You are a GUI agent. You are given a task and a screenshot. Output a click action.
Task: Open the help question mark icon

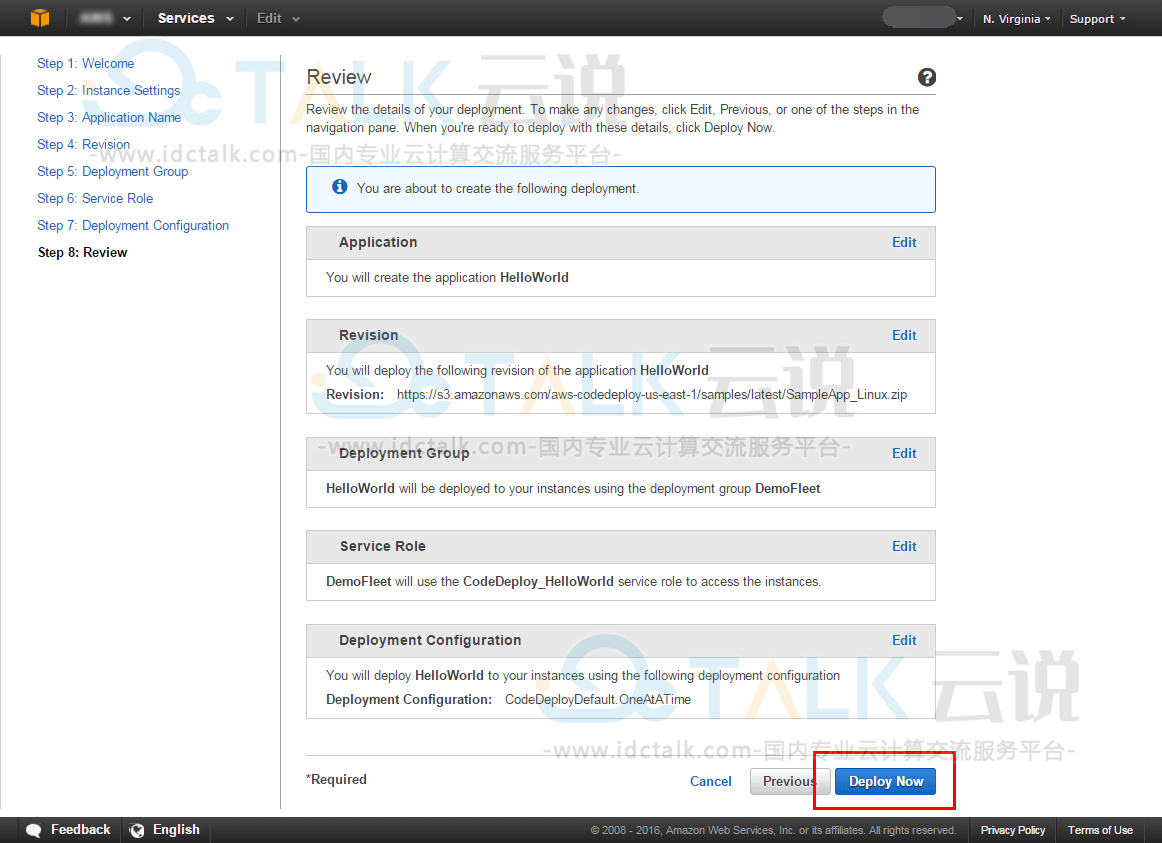click(926, 77)
